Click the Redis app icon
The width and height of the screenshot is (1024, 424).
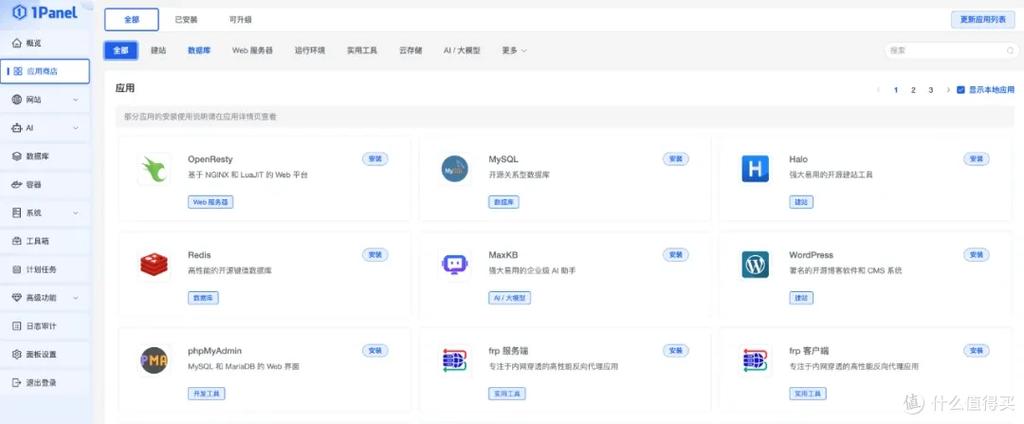[154, 265]
